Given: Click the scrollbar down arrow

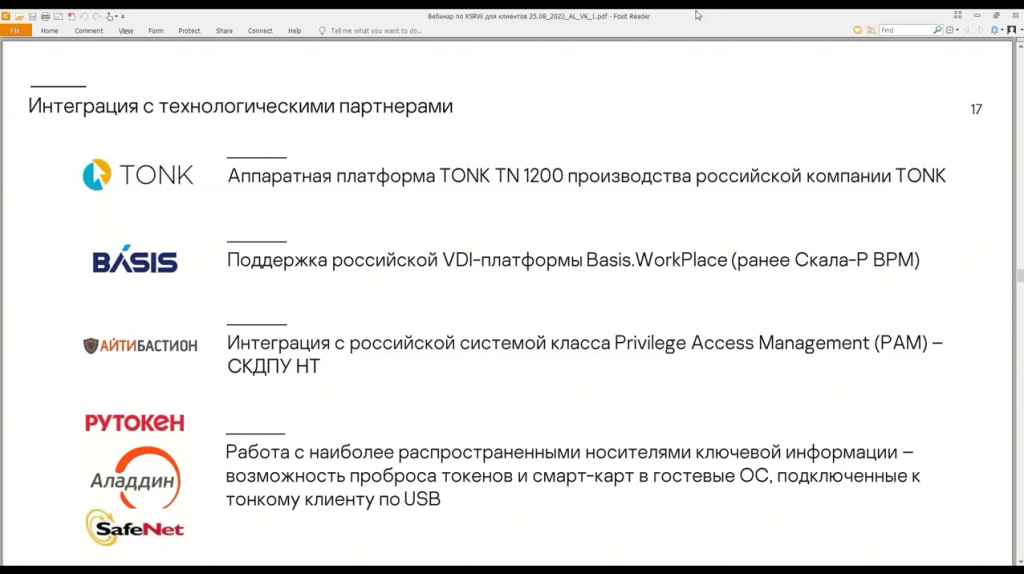Looking at the screenshot, I should tap(1020, 560).
